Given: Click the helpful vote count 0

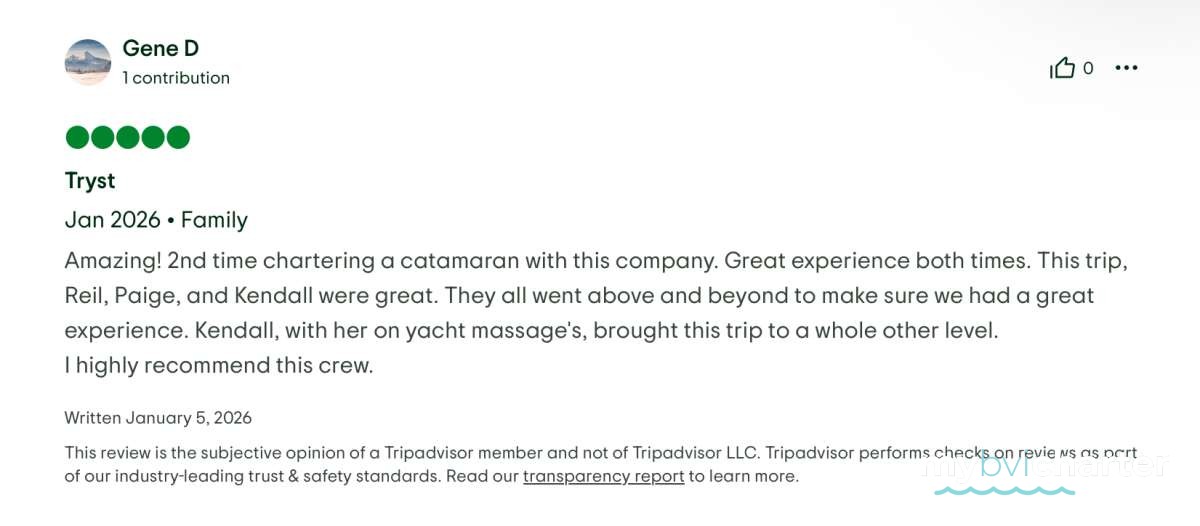Looking at the screenshot, I should point(1088,68).
